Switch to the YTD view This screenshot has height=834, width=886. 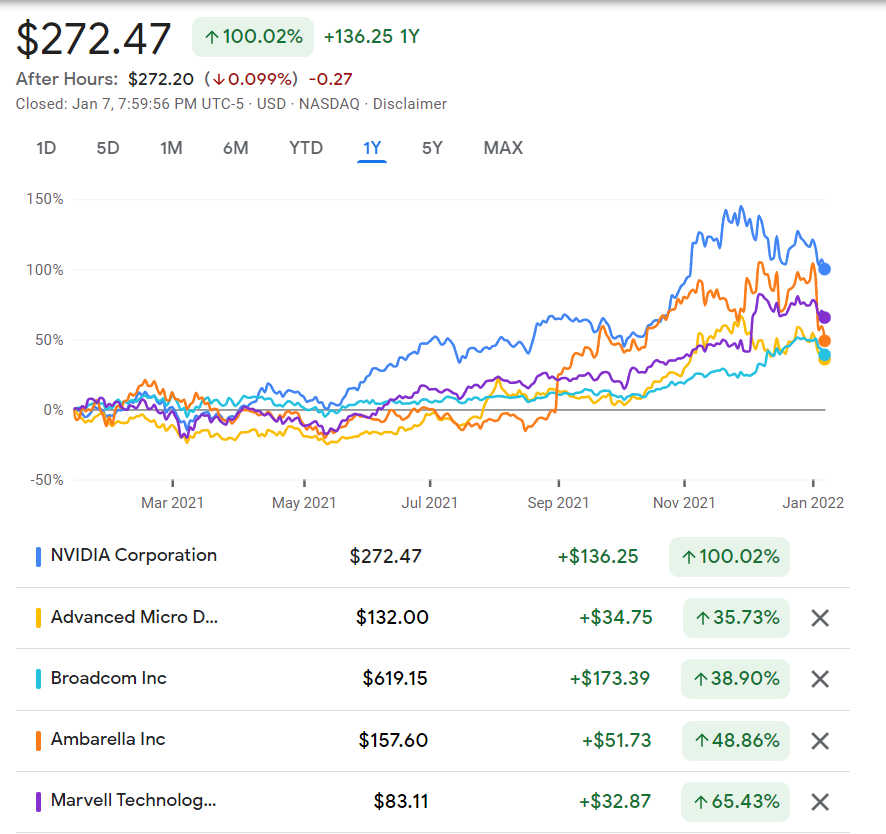point(305,148)
